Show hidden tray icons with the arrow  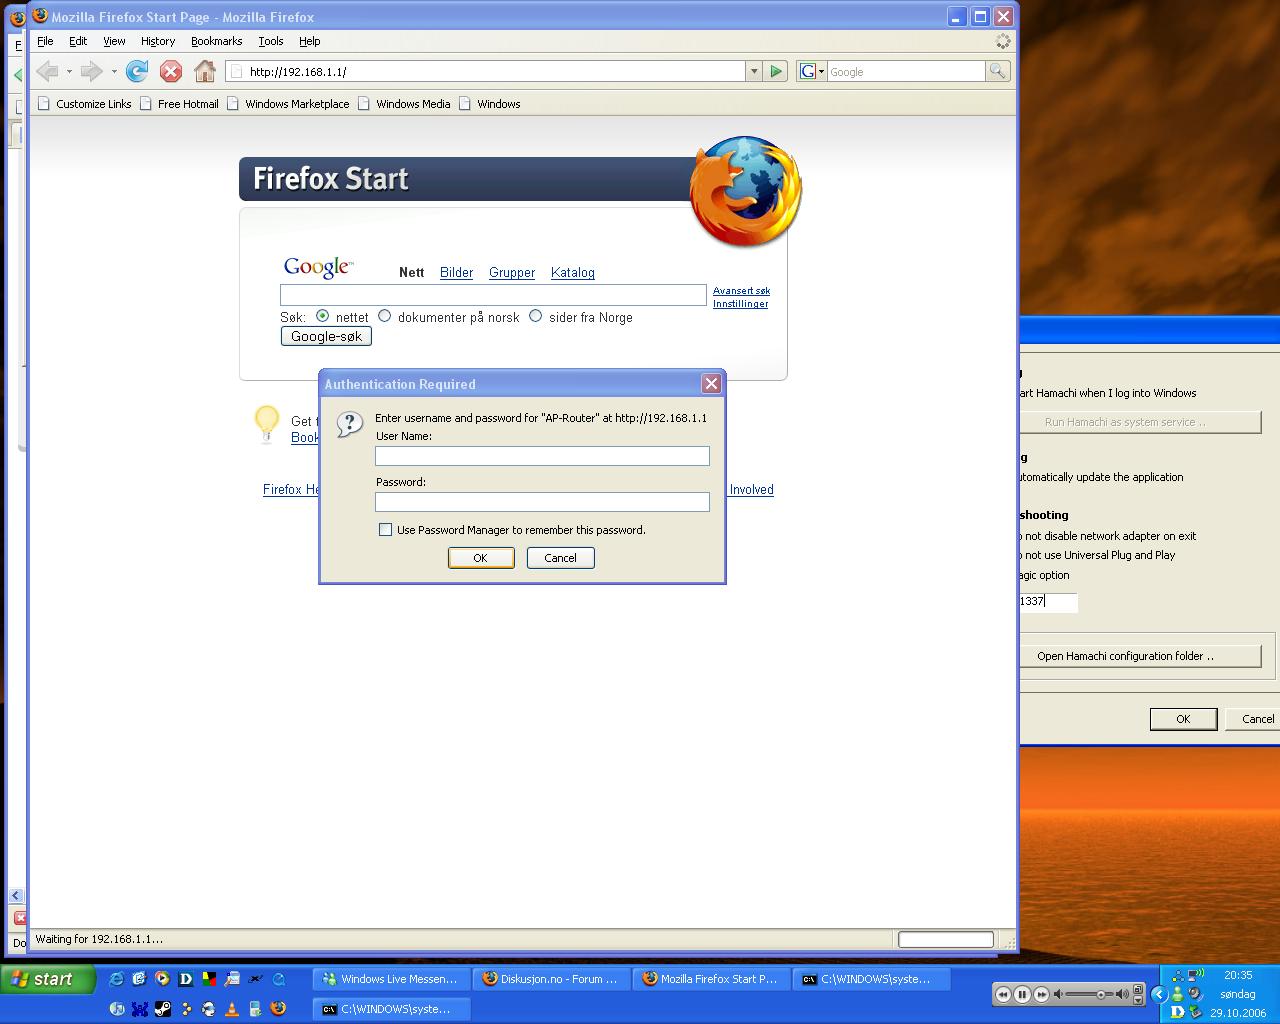[x=1159, y=994]
